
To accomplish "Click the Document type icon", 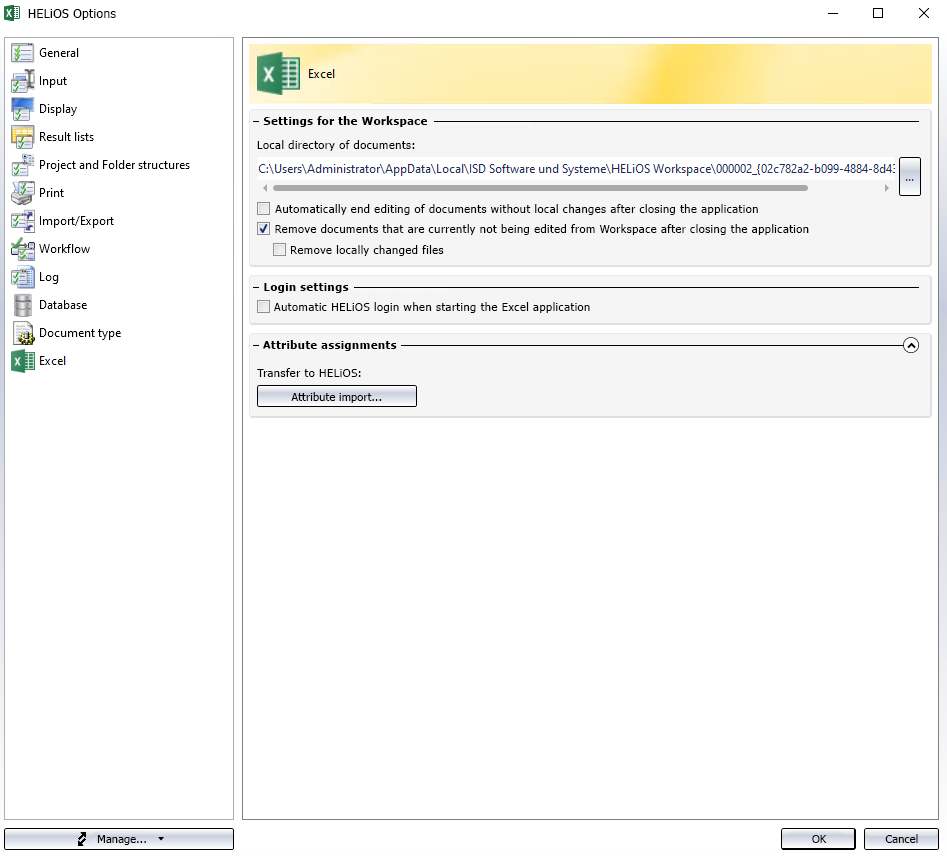I will [x=22, y=333].
